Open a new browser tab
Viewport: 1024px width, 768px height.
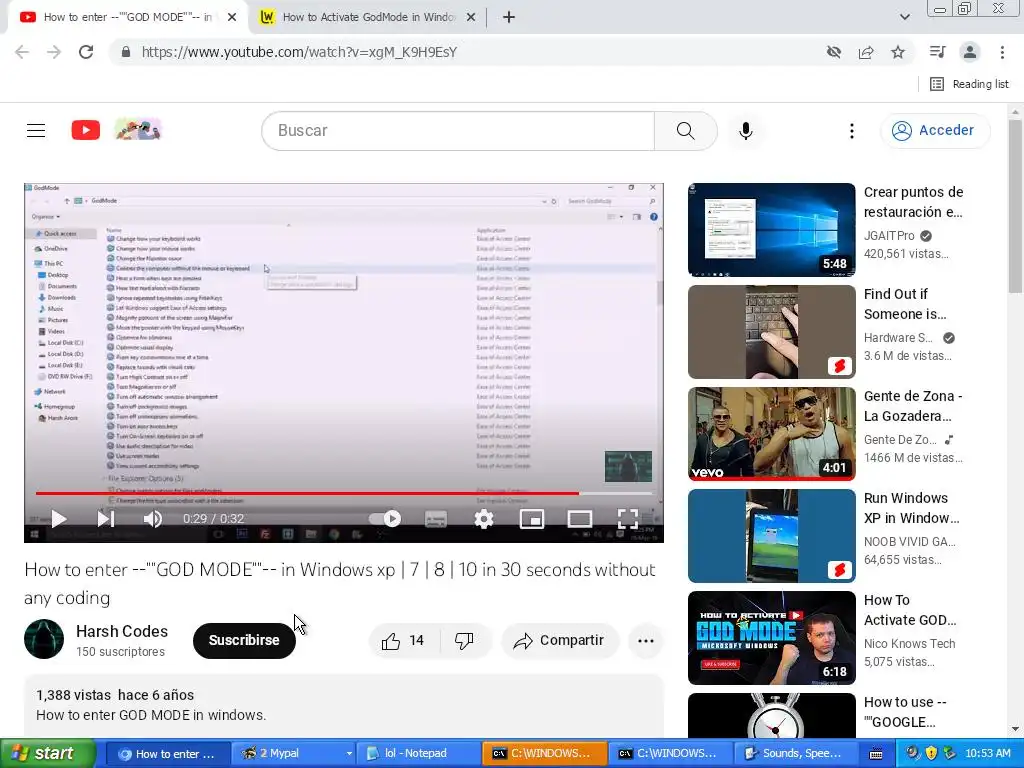(509, 17)
